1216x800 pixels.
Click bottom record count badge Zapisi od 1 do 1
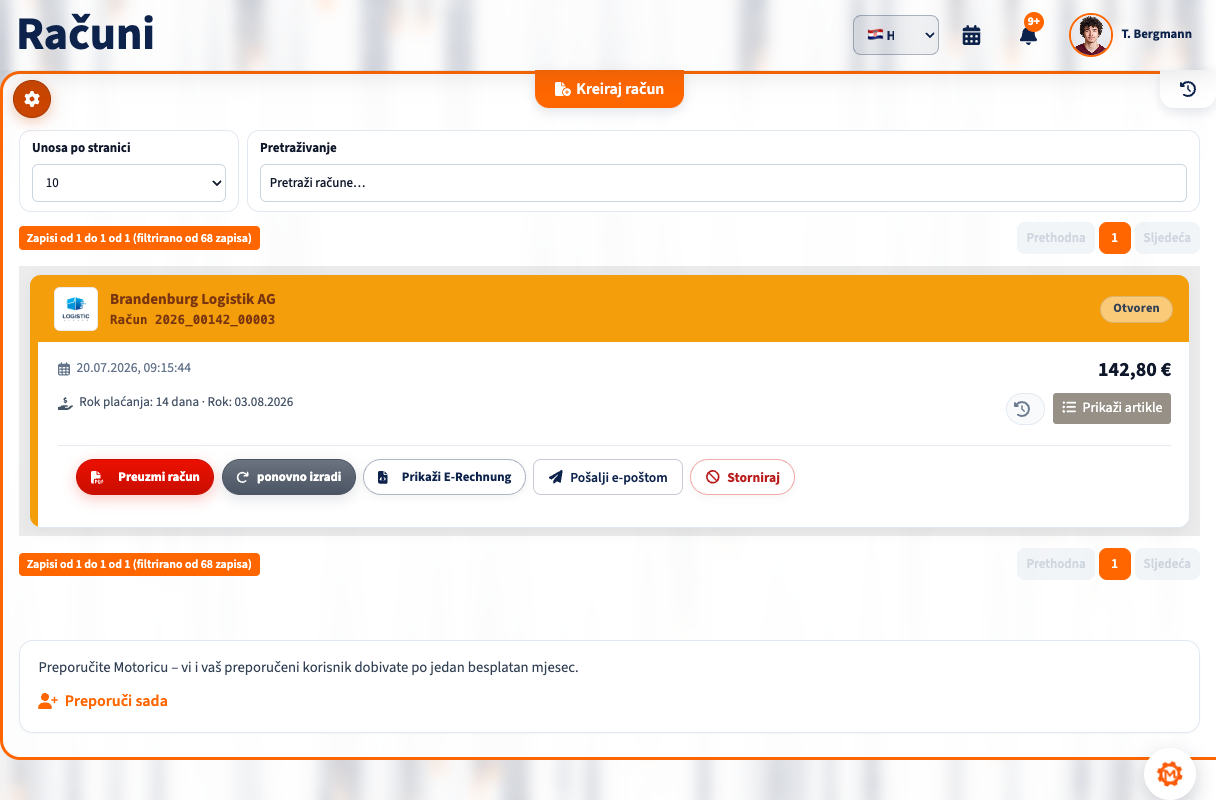point(140,564)
